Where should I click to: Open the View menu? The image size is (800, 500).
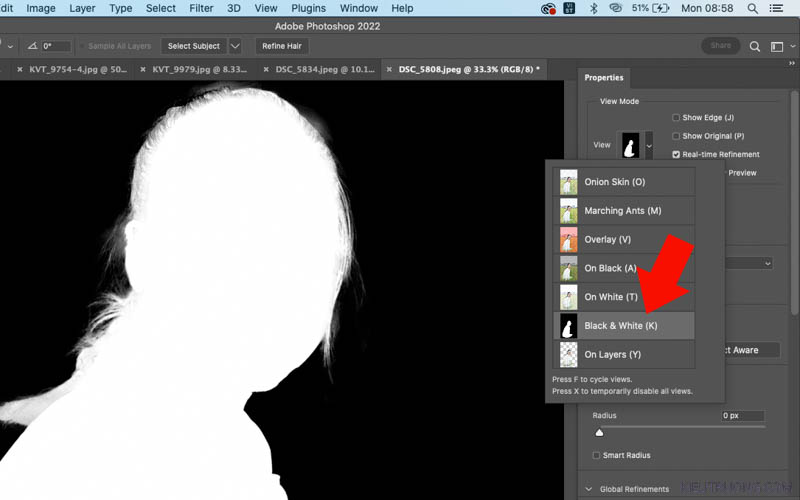point(266,8)
